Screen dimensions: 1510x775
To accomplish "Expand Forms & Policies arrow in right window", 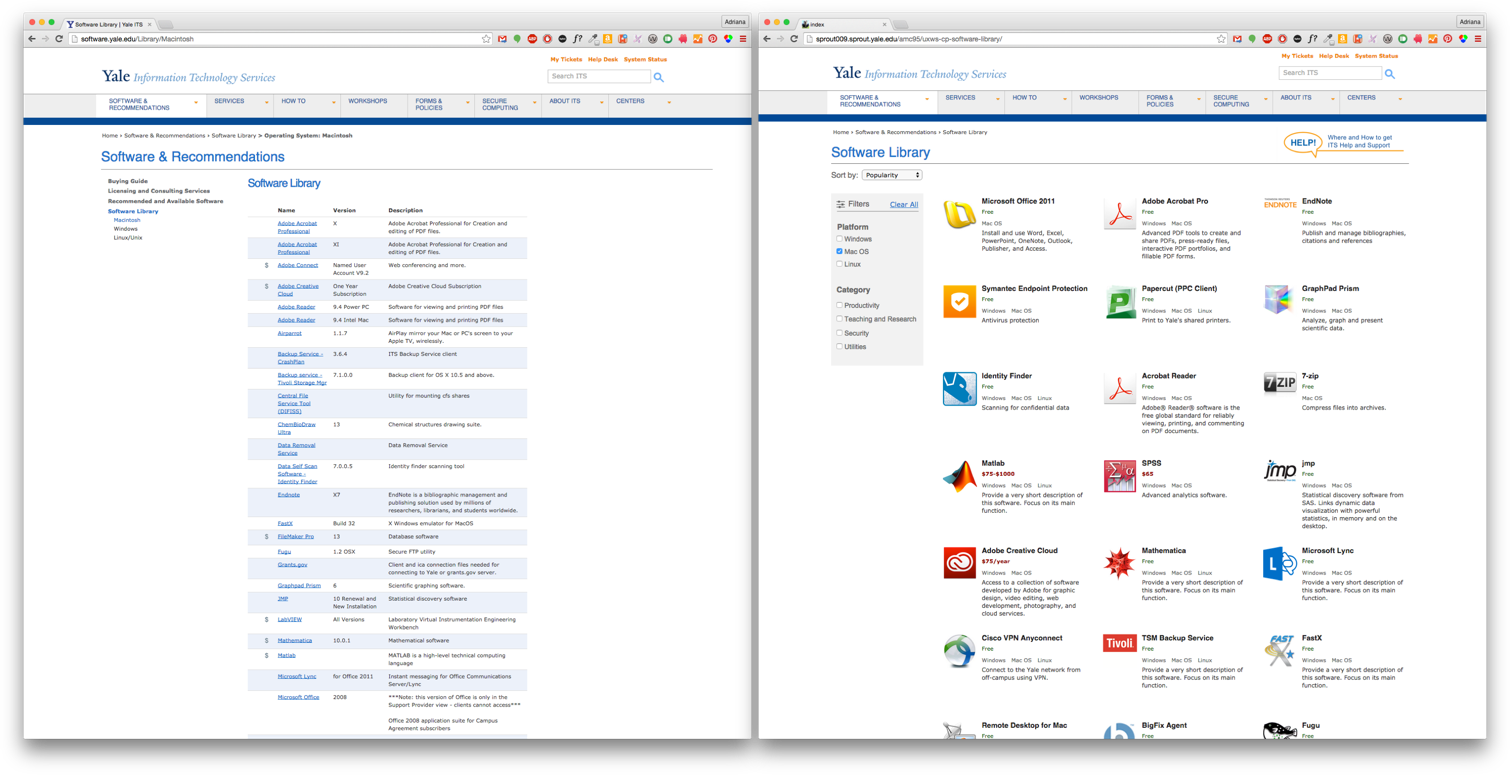I will [1198, 100].
